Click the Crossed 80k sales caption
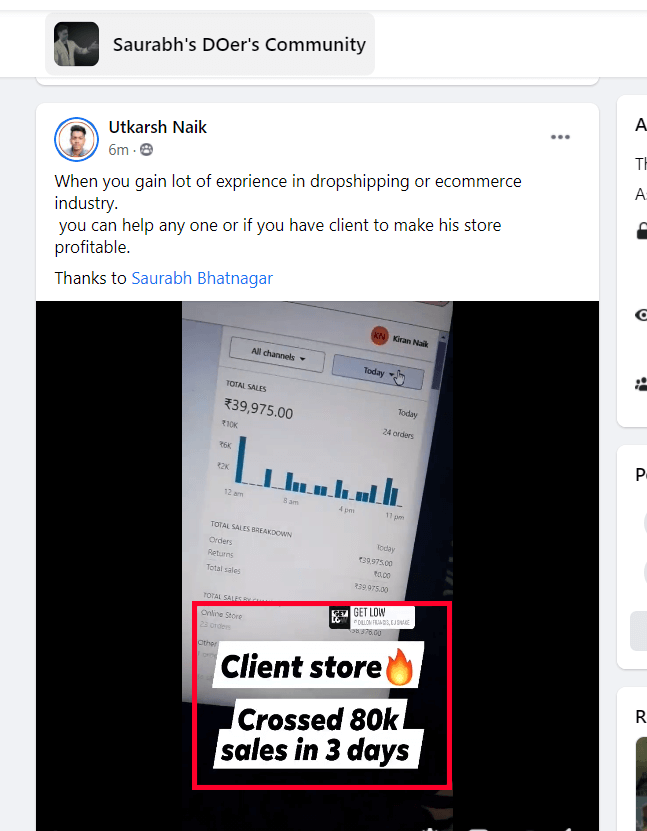The width and height of the screenshot is (647, 831). (x=318, y=735)
